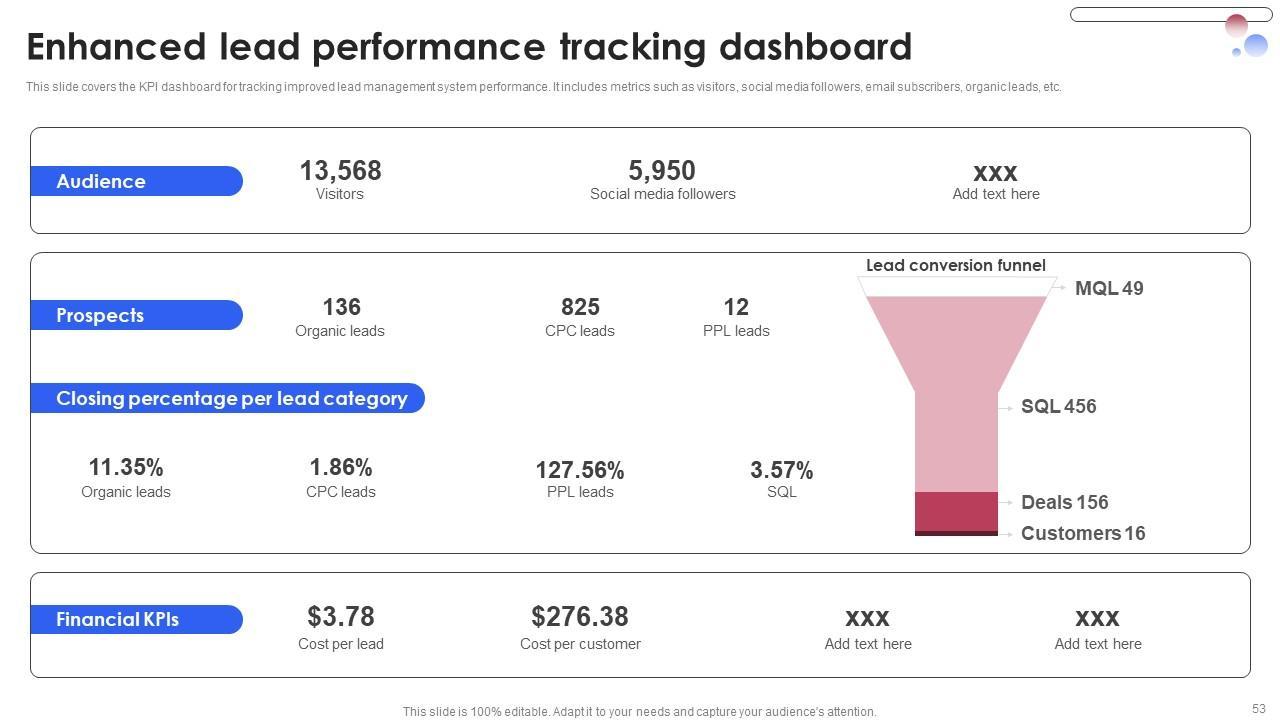Select the dark red Deals funnel segment

(956, 511)
